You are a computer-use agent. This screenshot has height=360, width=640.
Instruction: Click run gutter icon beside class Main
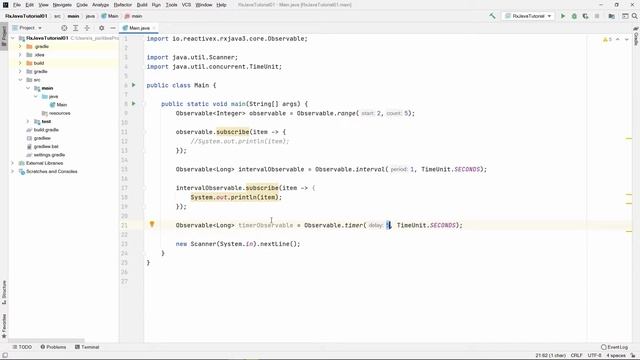pos(133,85)
